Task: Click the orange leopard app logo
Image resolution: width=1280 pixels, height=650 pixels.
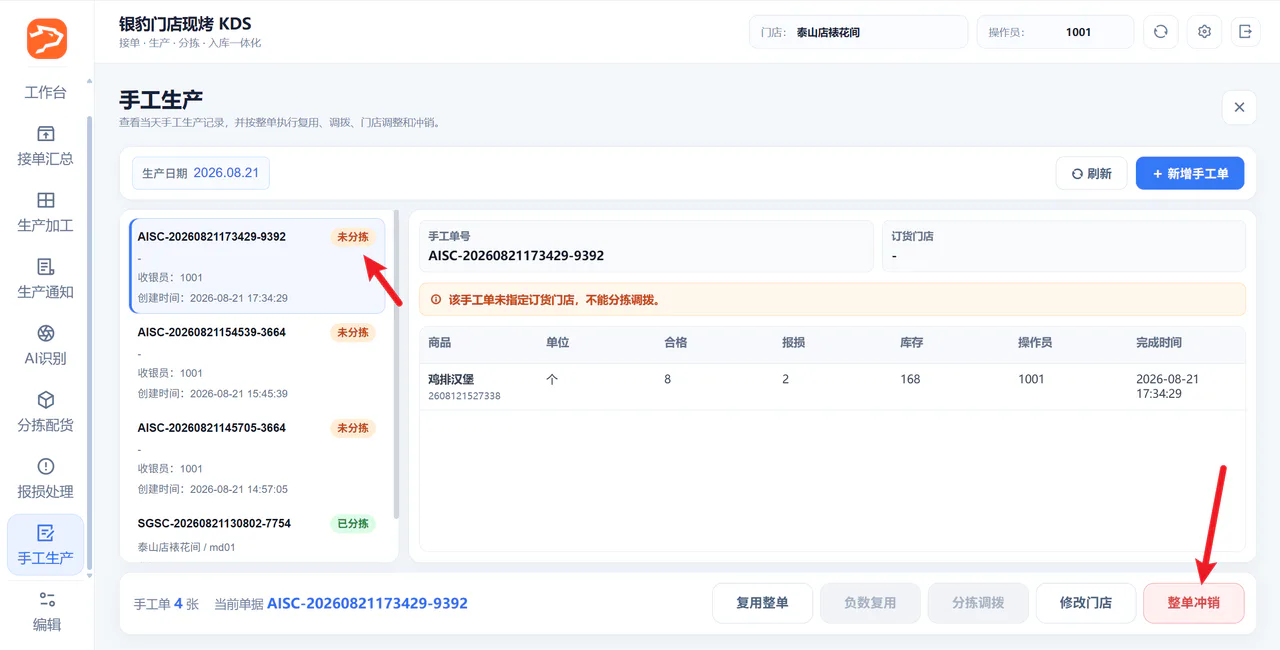Action: coord(47,39)
